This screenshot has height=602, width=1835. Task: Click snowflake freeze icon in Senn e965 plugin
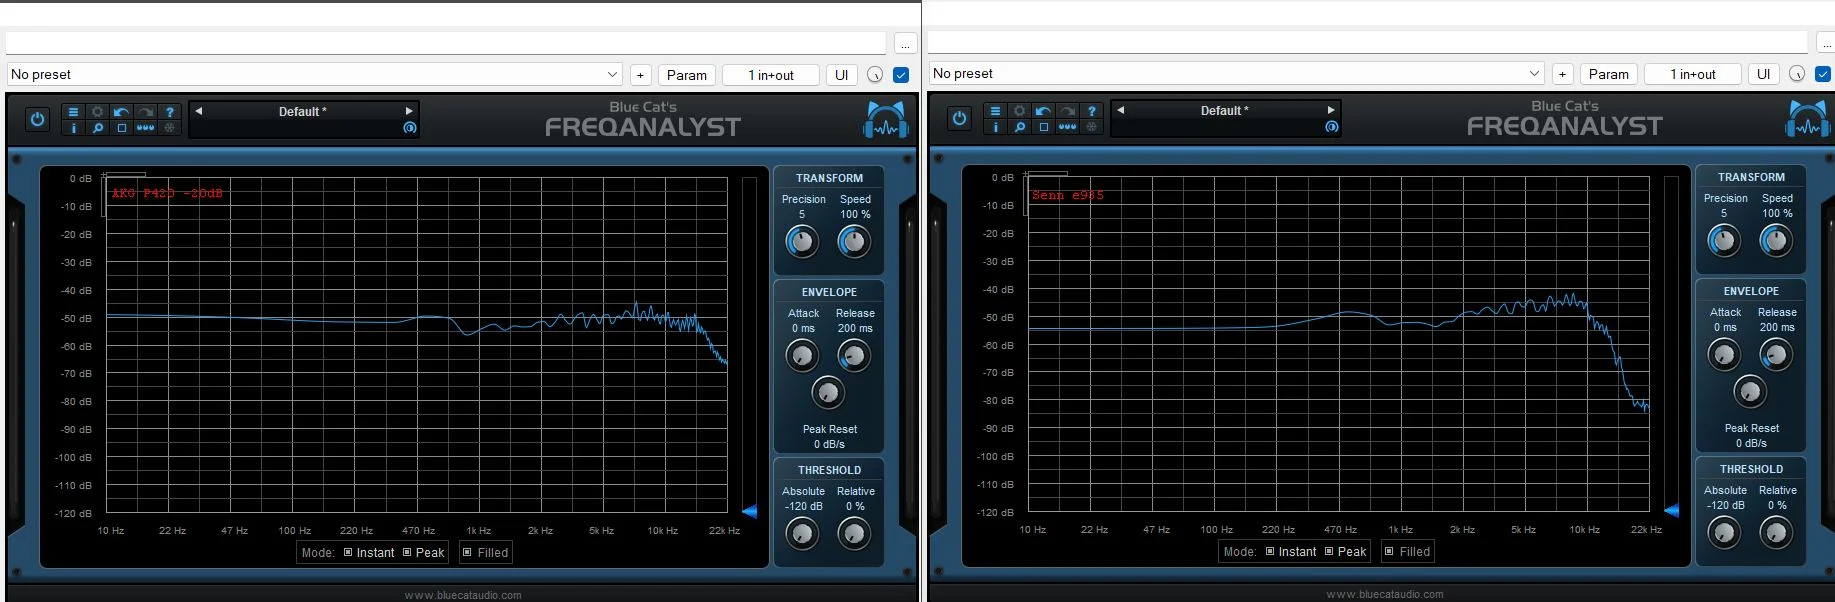[x=1092, y=127]
